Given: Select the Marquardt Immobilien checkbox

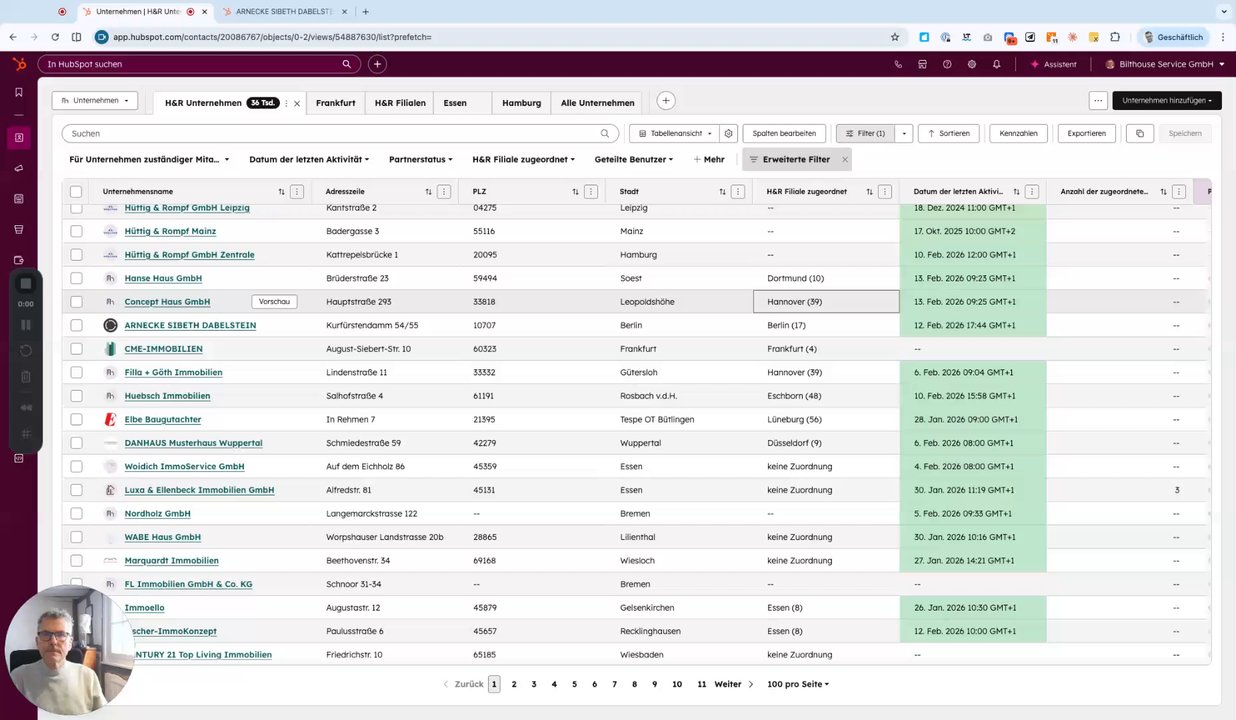Looking at the screenshot, I should point(76,561).
